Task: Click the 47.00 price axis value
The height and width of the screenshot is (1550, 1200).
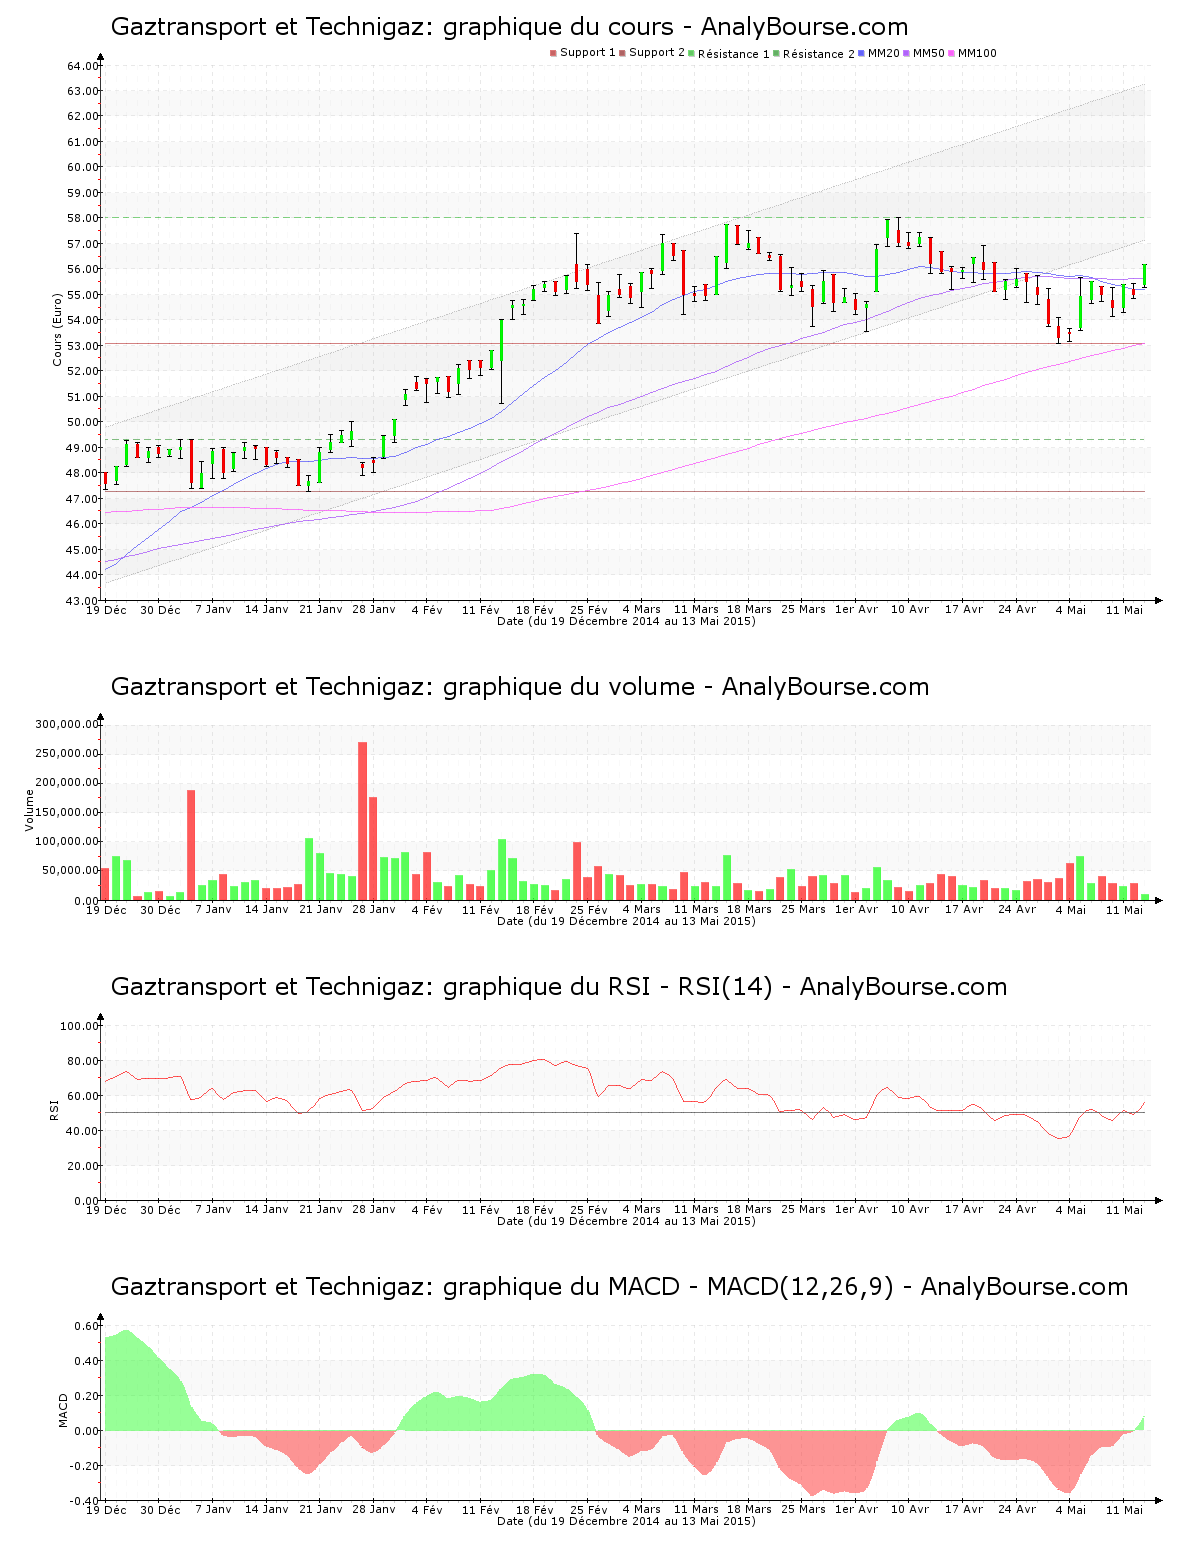Action: [x=83, y=499]
